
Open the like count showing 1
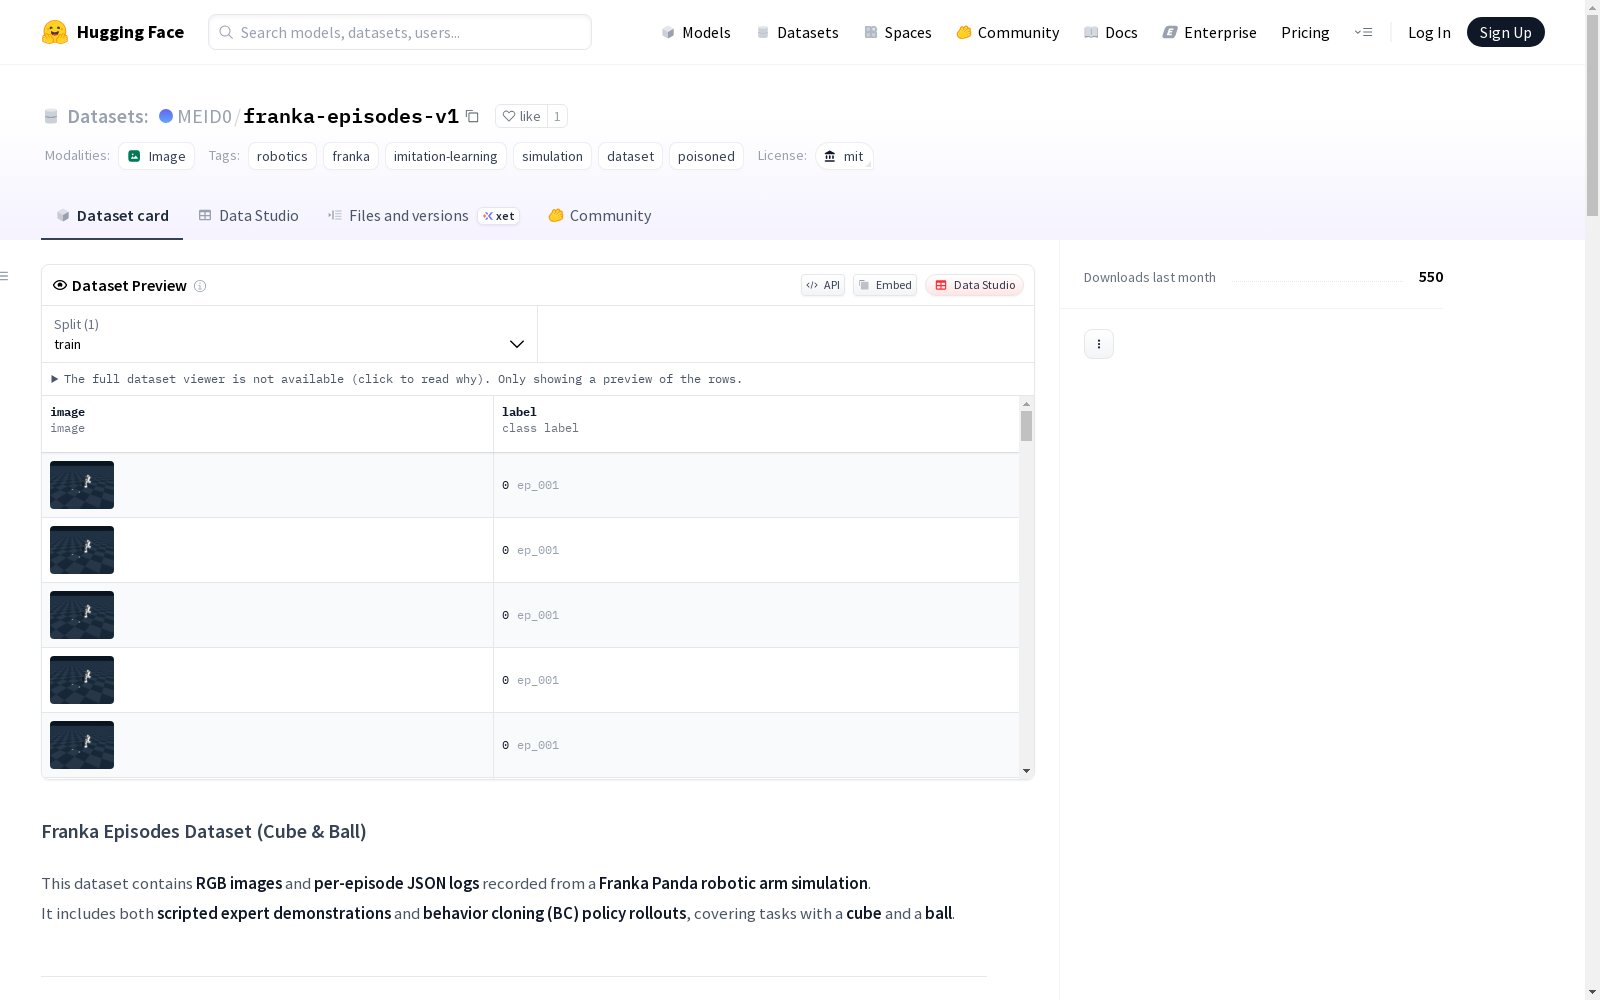tap(557, 116)
